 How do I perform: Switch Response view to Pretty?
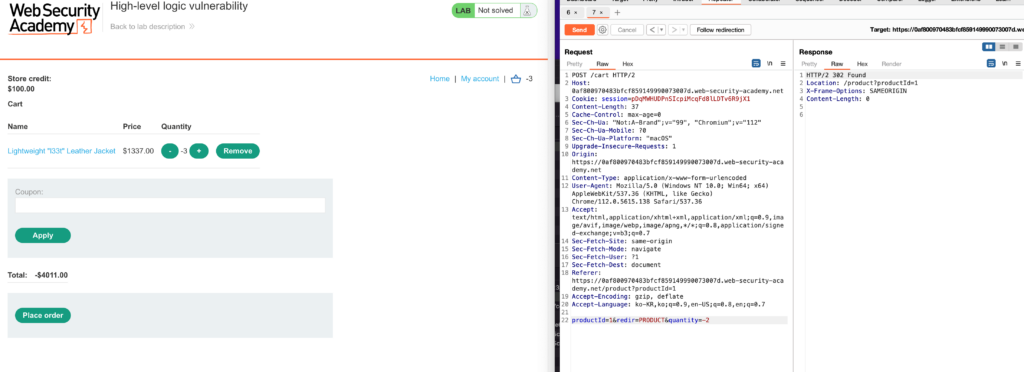[809, 64]
